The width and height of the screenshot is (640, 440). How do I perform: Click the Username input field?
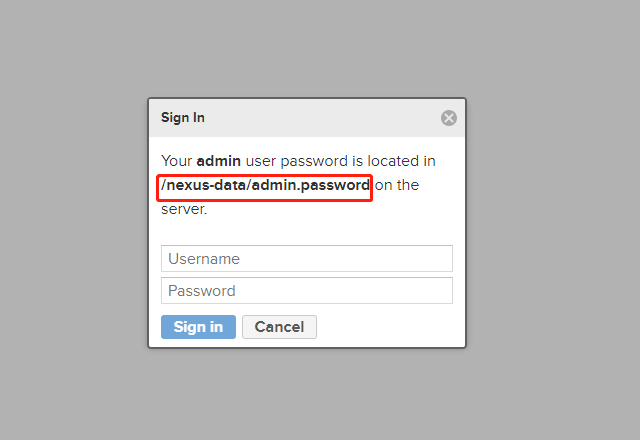coord(306,259)
